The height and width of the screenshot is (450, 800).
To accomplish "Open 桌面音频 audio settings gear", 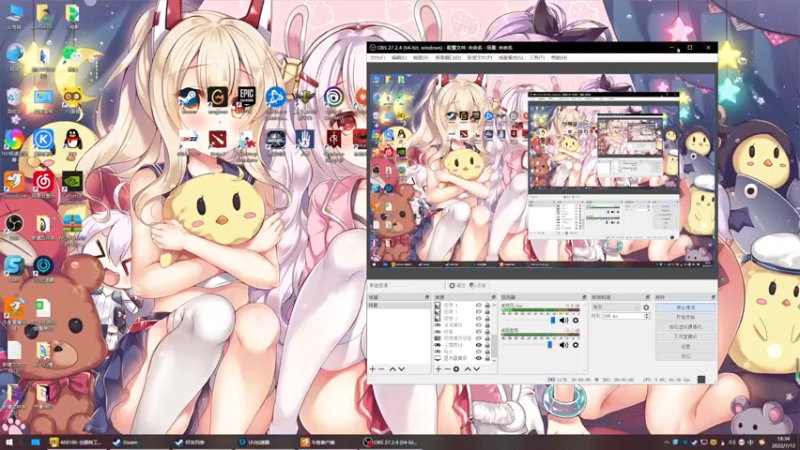I will pyautogui.click(x=576, y=345).
